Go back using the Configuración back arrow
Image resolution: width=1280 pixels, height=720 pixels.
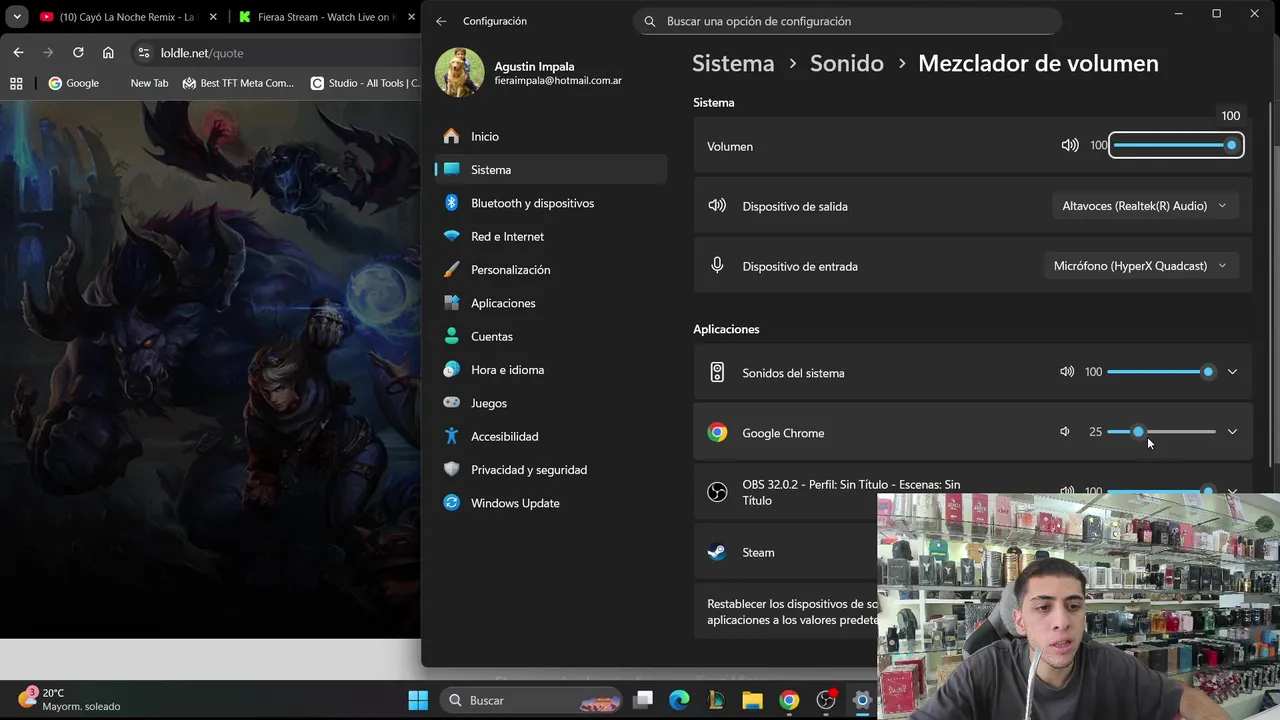(x=441, y=21)
